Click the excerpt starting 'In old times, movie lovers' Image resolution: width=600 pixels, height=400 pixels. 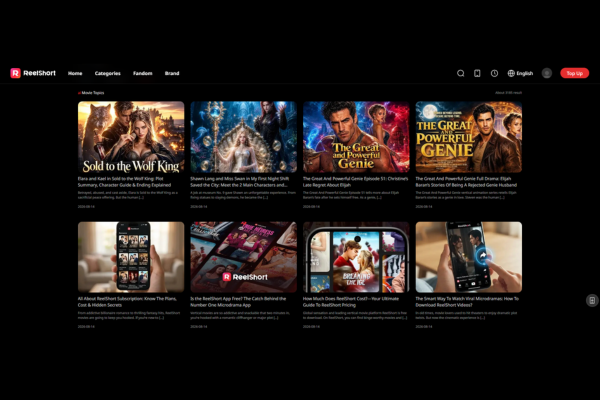coord(466,315)
